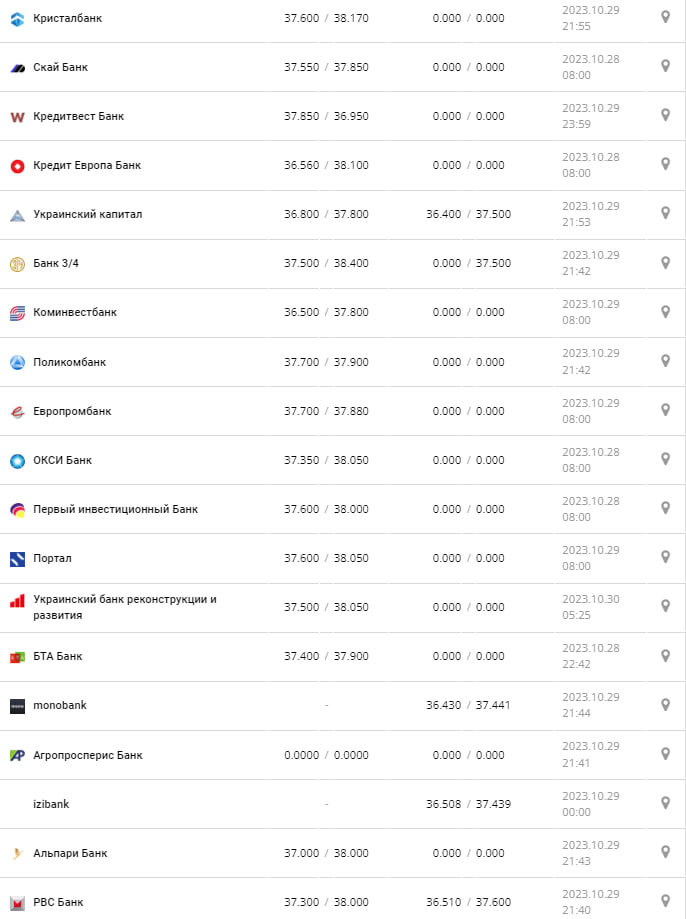This screenshot has height=919, width=686.
Task: Open the ОКСИ Банк link
Action: tap(62, 460)
